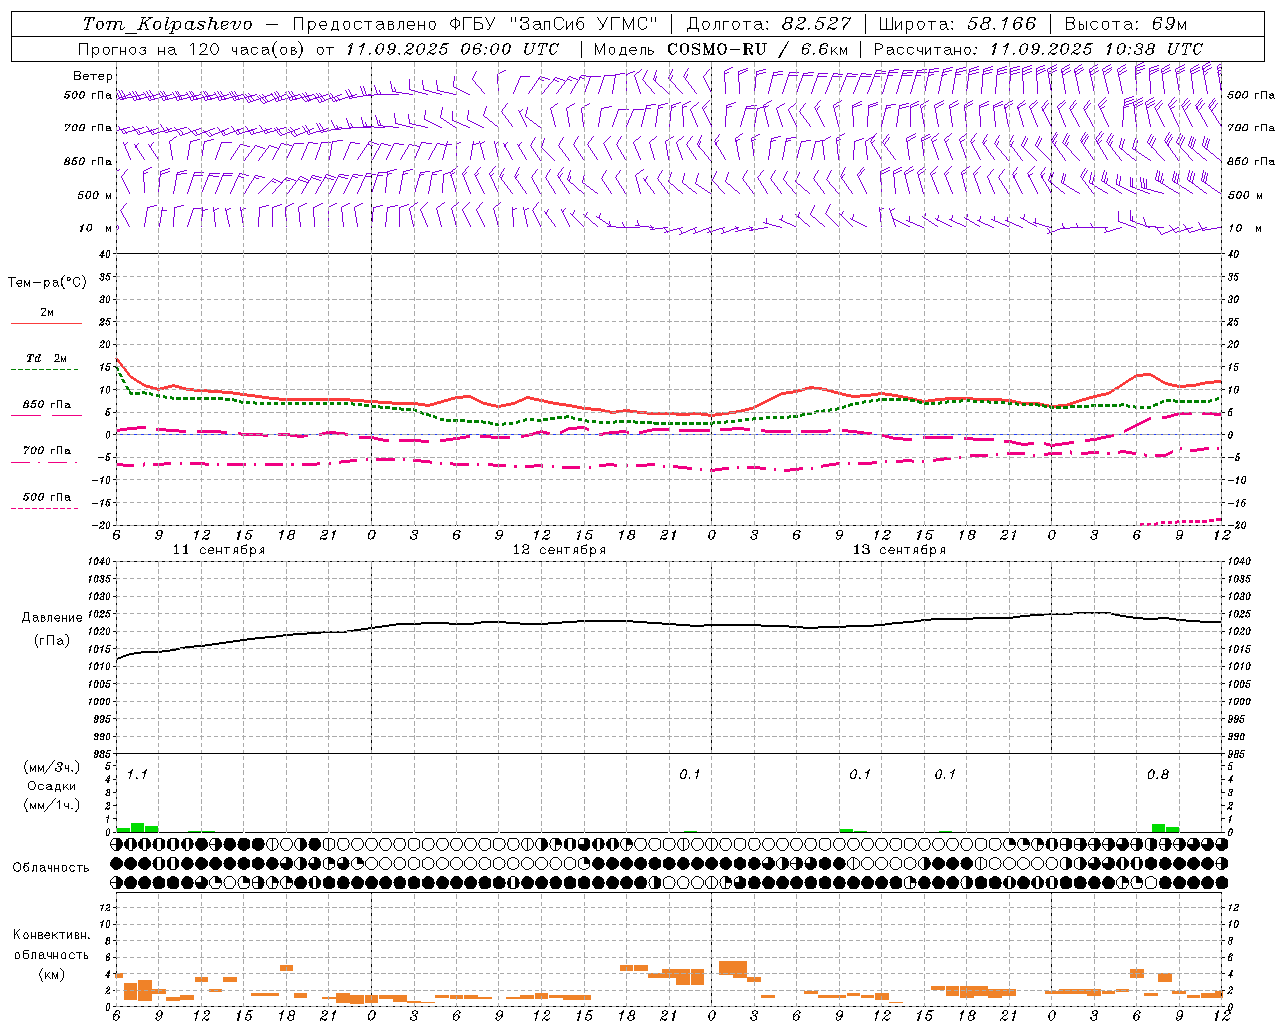The width and height of the screenshot is (1280, 1024).
Task: Click the Ветер wind panel label
Action: tap(93, 76)
